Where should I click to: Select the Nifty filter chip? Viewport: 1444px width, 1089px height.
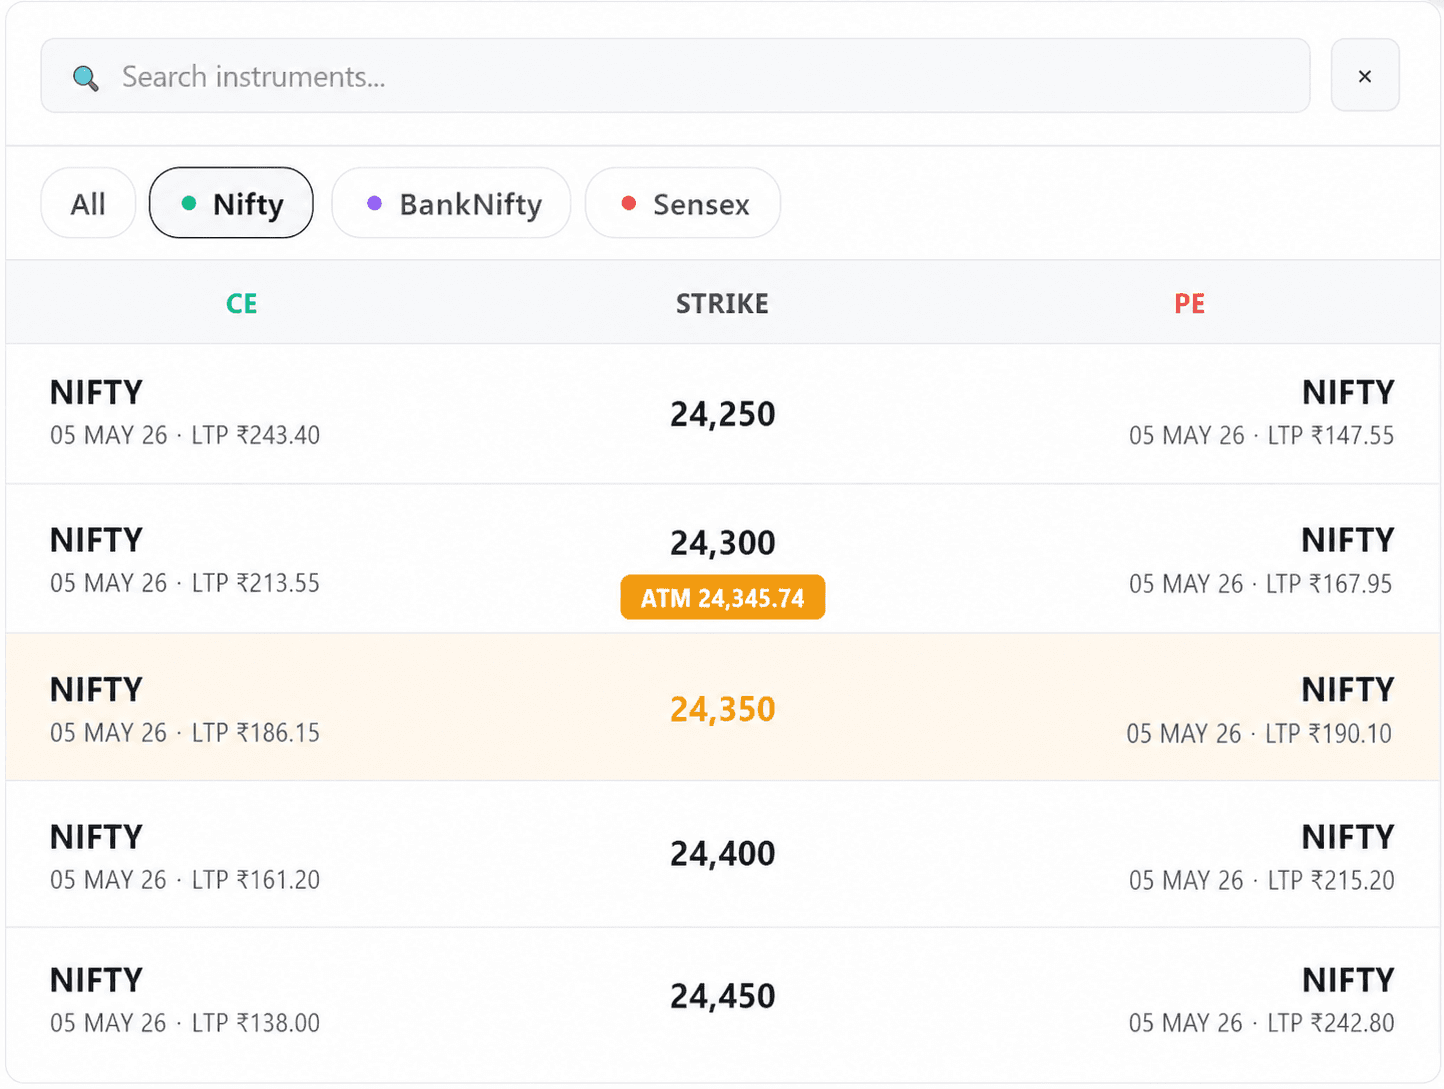coord(231,203)
